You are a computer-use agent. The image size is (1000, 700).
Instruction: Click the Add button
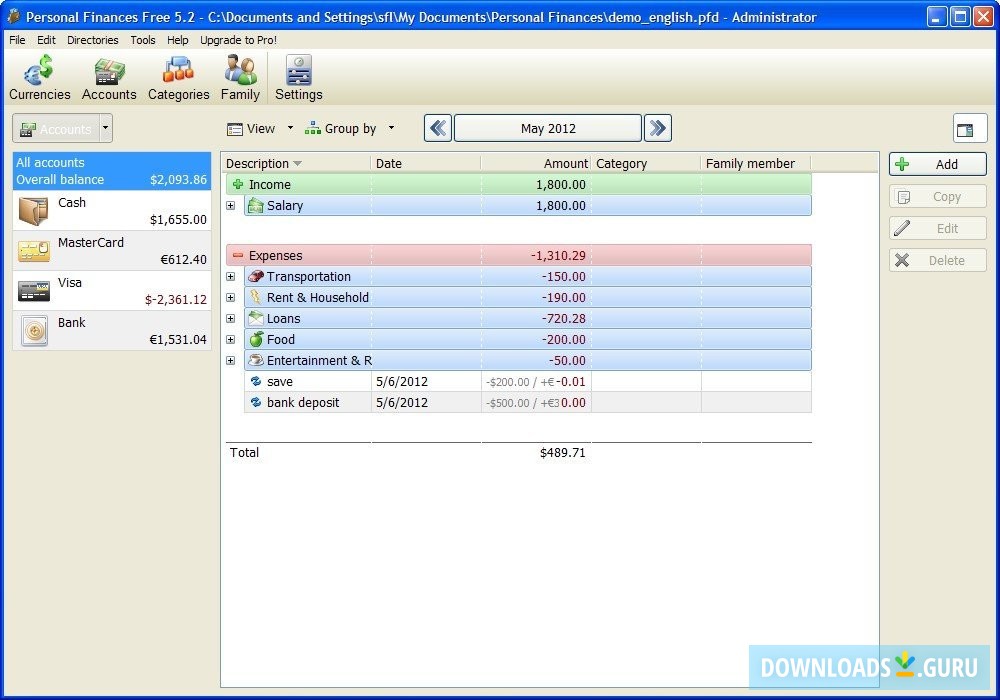937,165
